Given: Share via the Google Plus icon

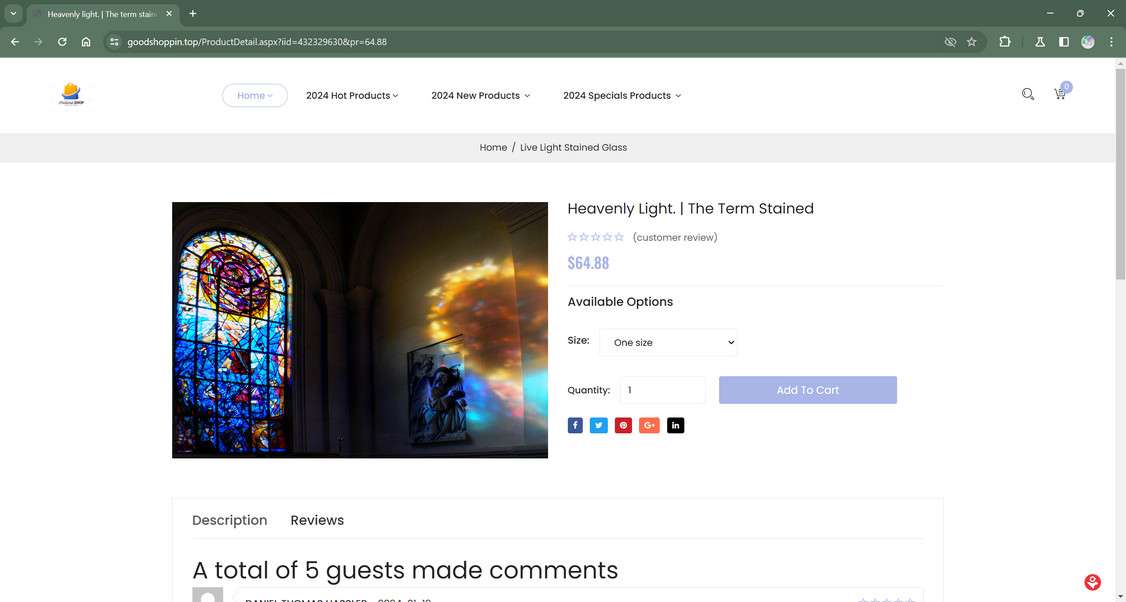Looking at the screenshot, I should 649,425.
